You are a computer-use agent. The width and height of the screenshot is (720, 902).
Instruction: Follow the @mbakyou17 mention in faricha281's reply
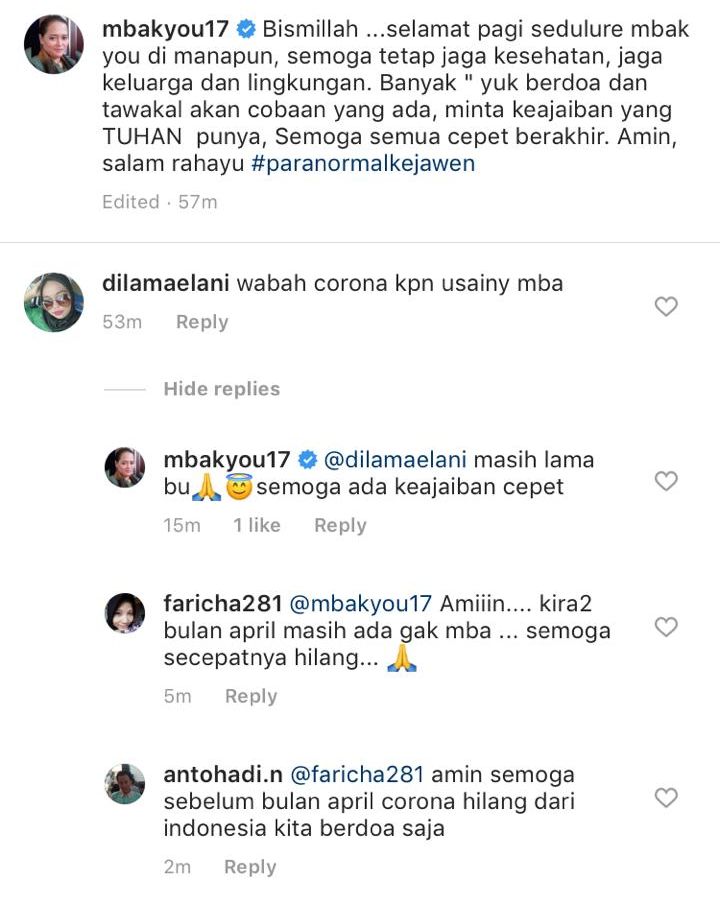[360, 603]
